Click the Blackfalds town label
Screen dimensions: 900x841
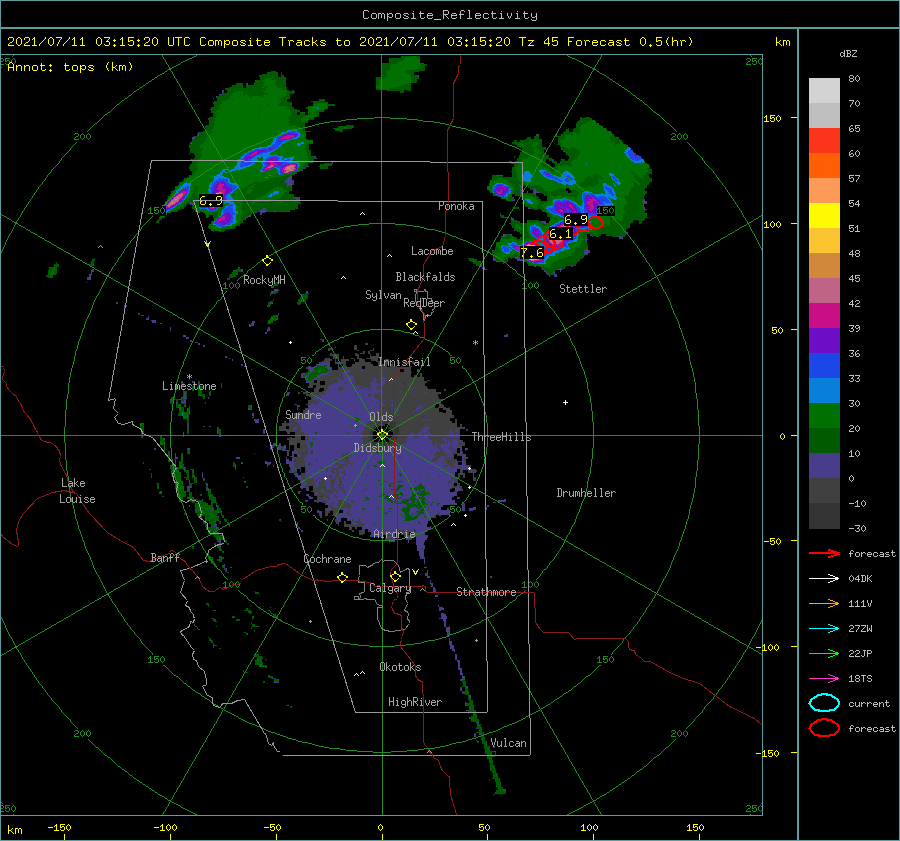click(x=425, y=277)
